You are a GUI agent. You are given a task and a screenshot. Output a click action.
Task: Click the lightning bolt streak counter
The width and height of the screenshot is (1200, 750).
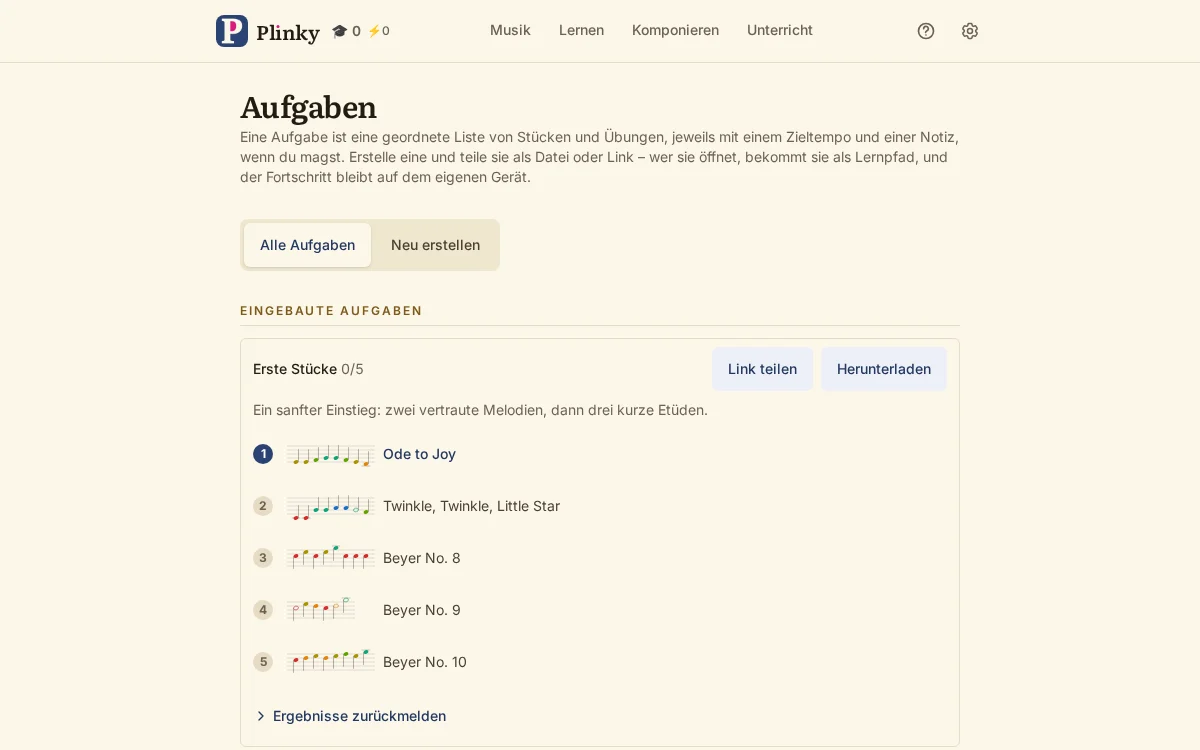tap(379, 31)
